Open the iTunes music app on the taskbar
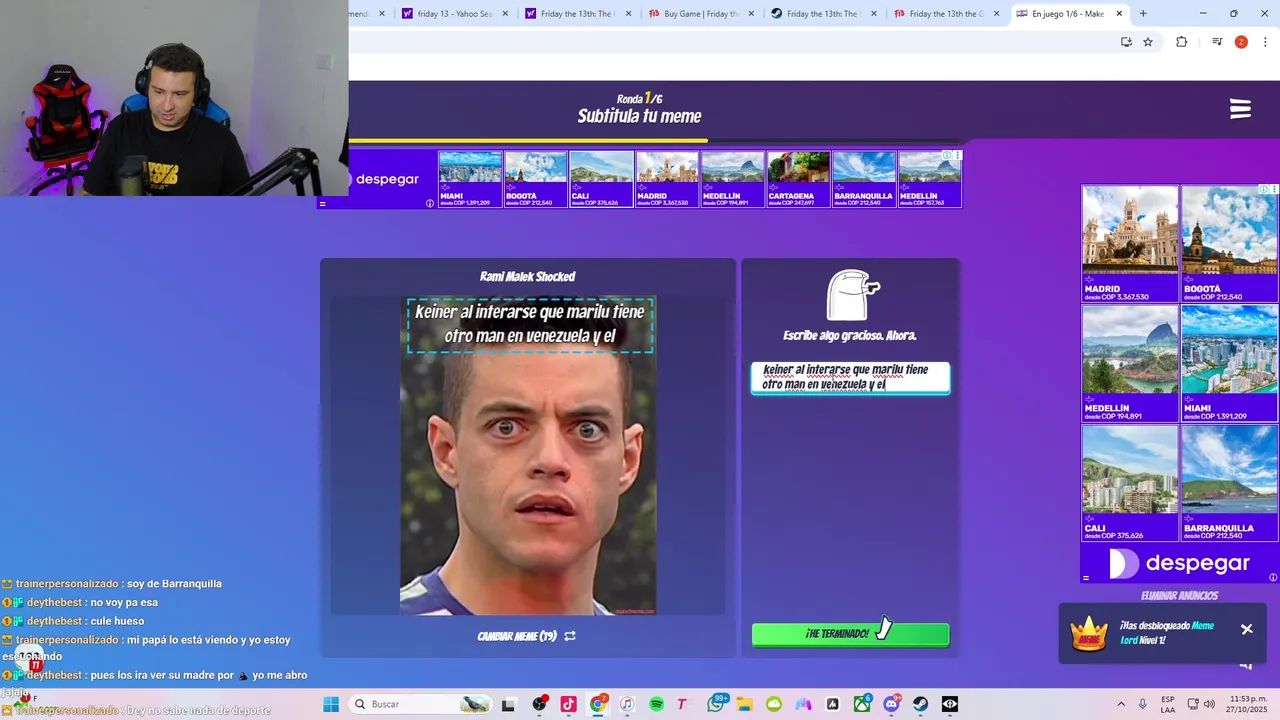This screenshot has width=1280, height=720. 627,704
